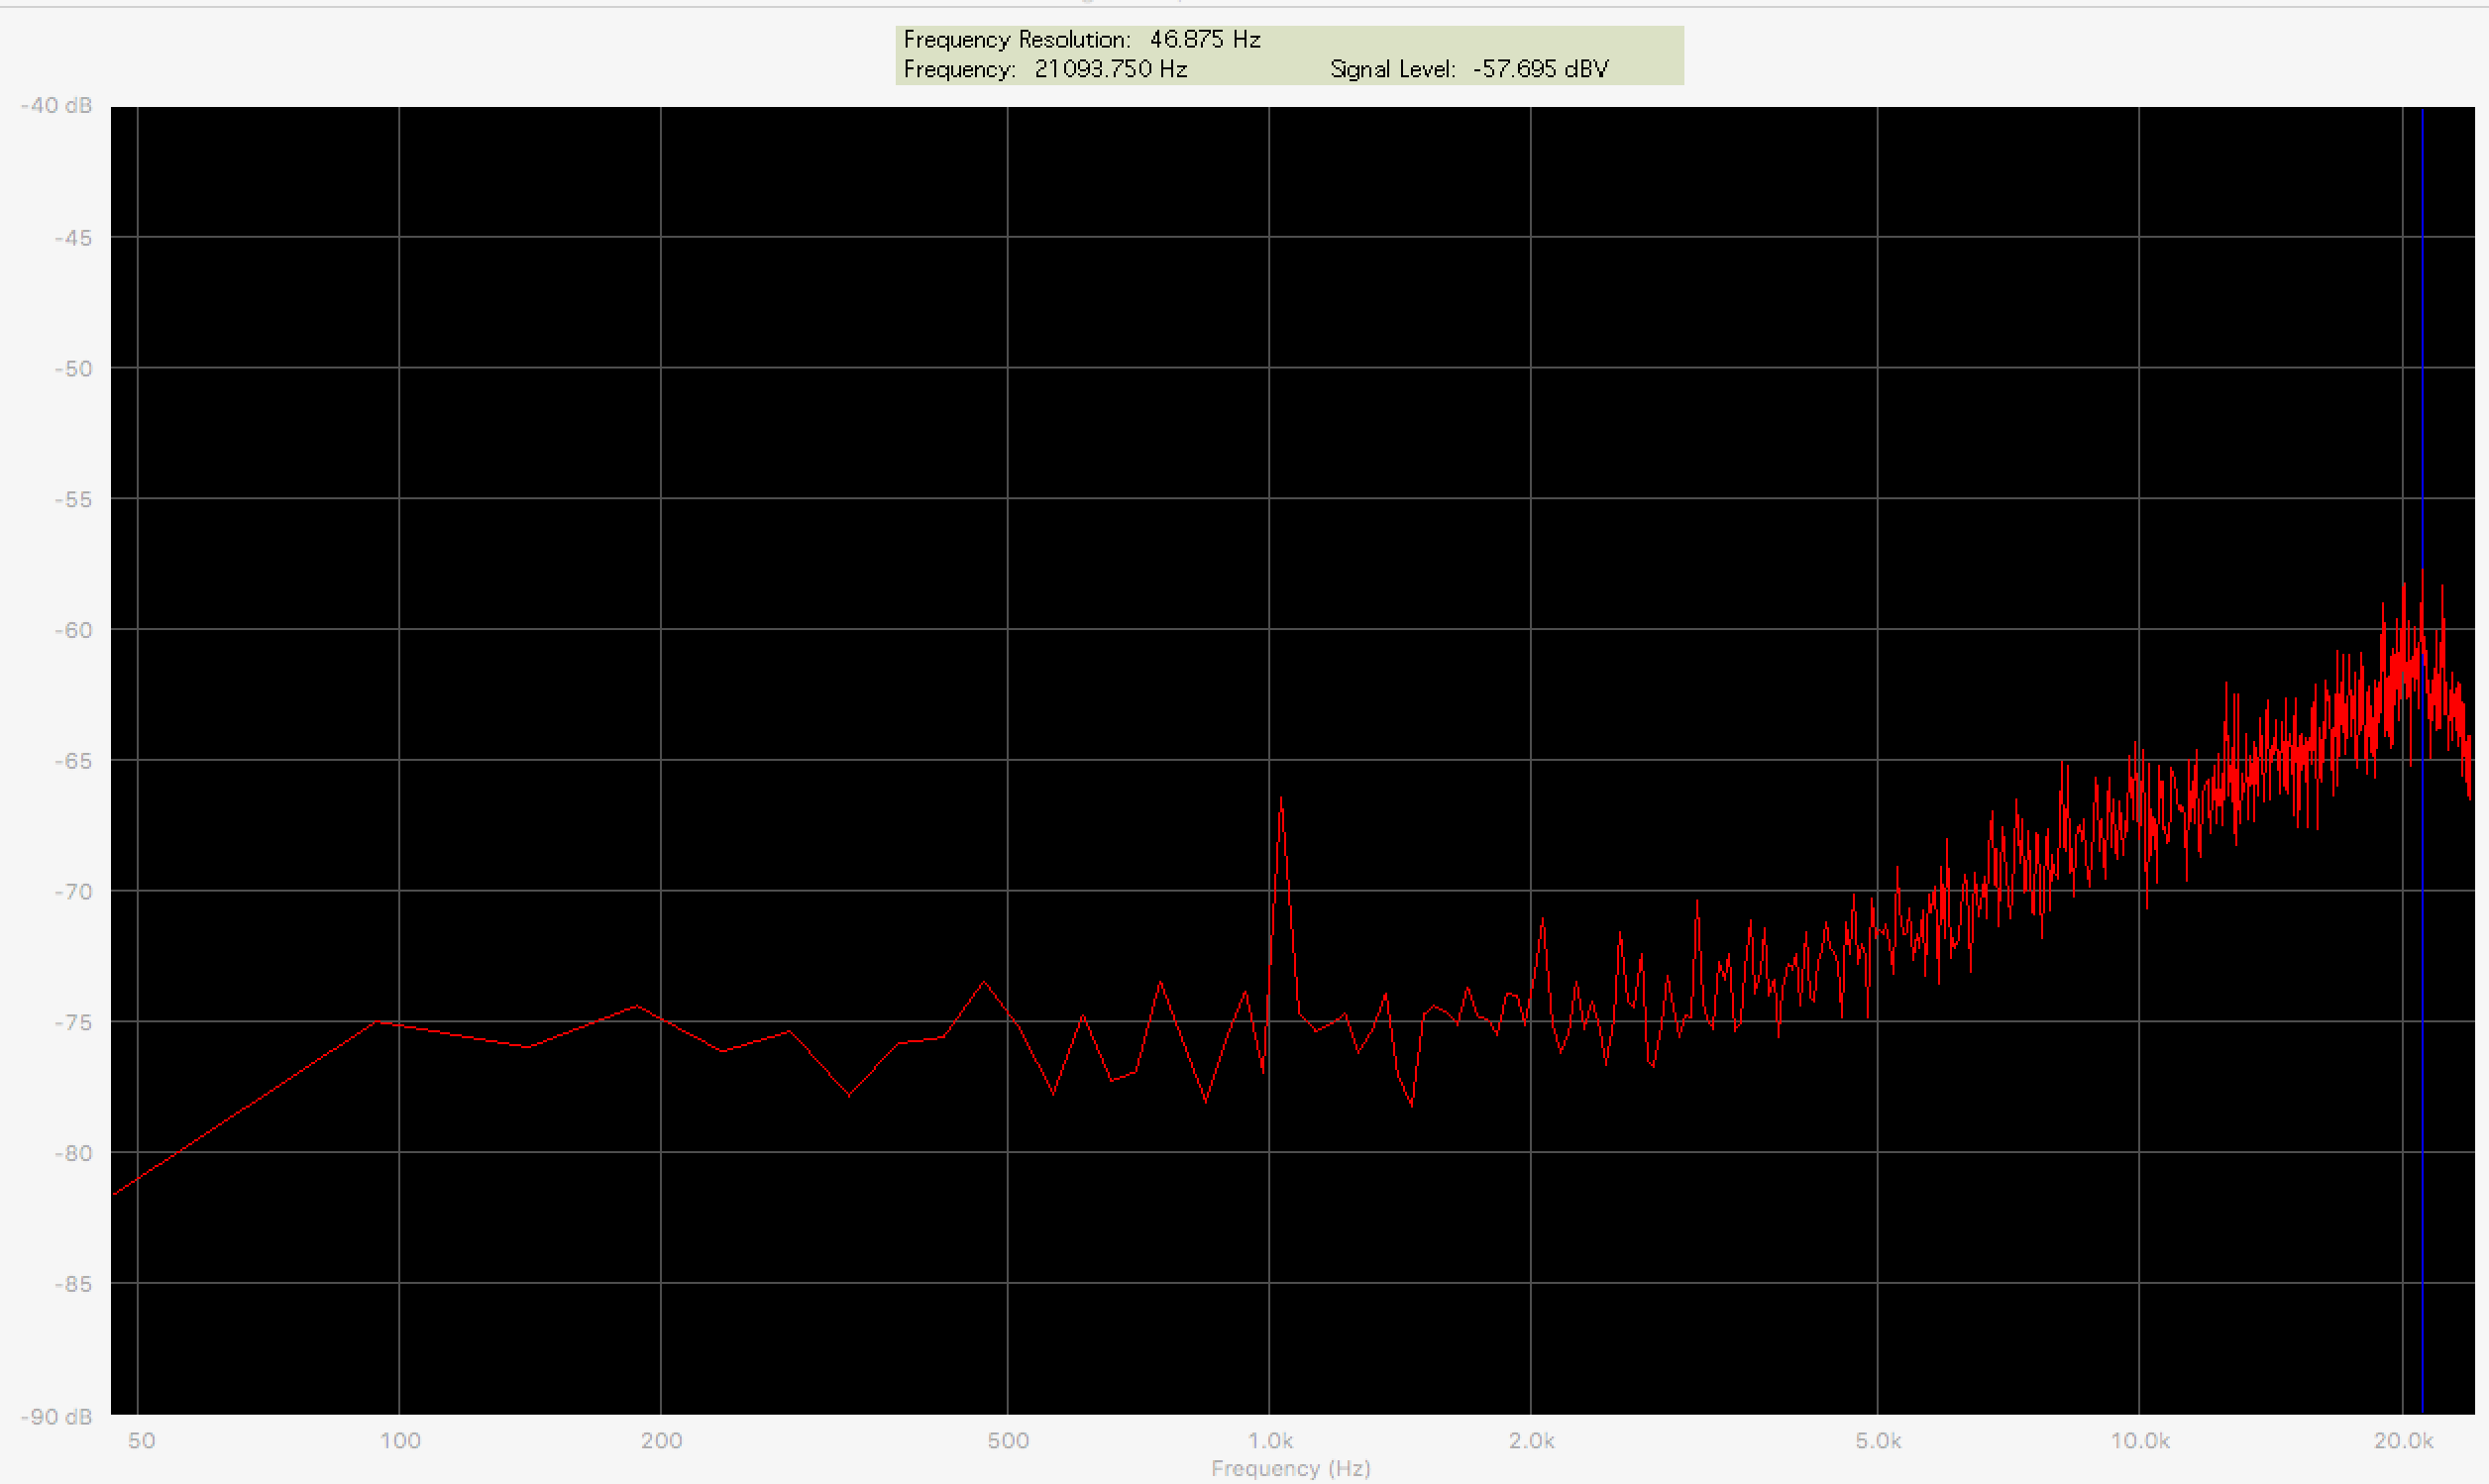Click the '-40 dB' axis label
Viewport: 2489px width, 1484px height.
tap(56, 106)
